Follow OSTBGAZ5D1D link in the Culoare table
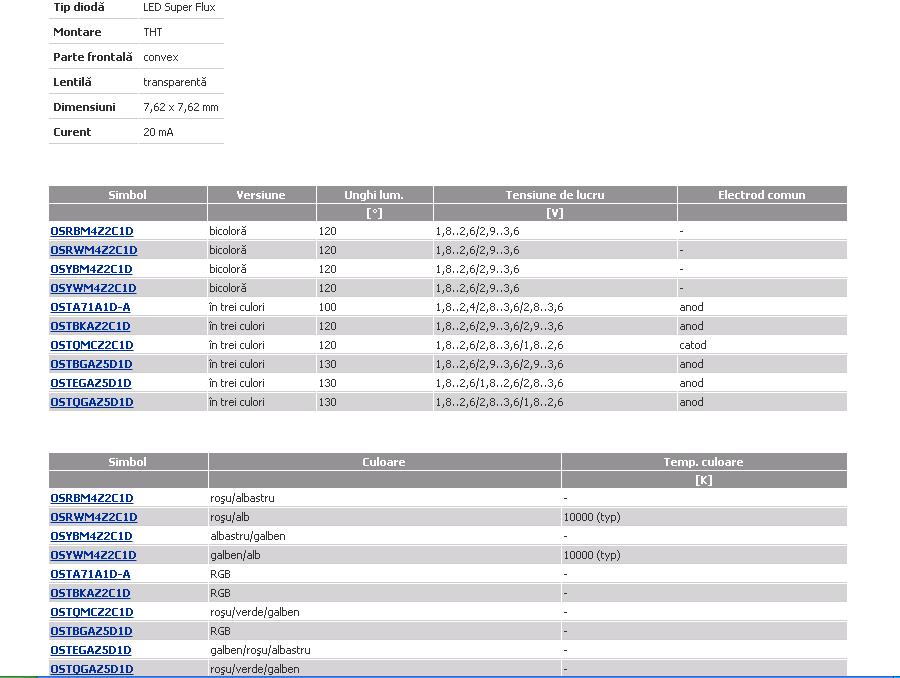 pyautogui.click(x=91, y=631)
